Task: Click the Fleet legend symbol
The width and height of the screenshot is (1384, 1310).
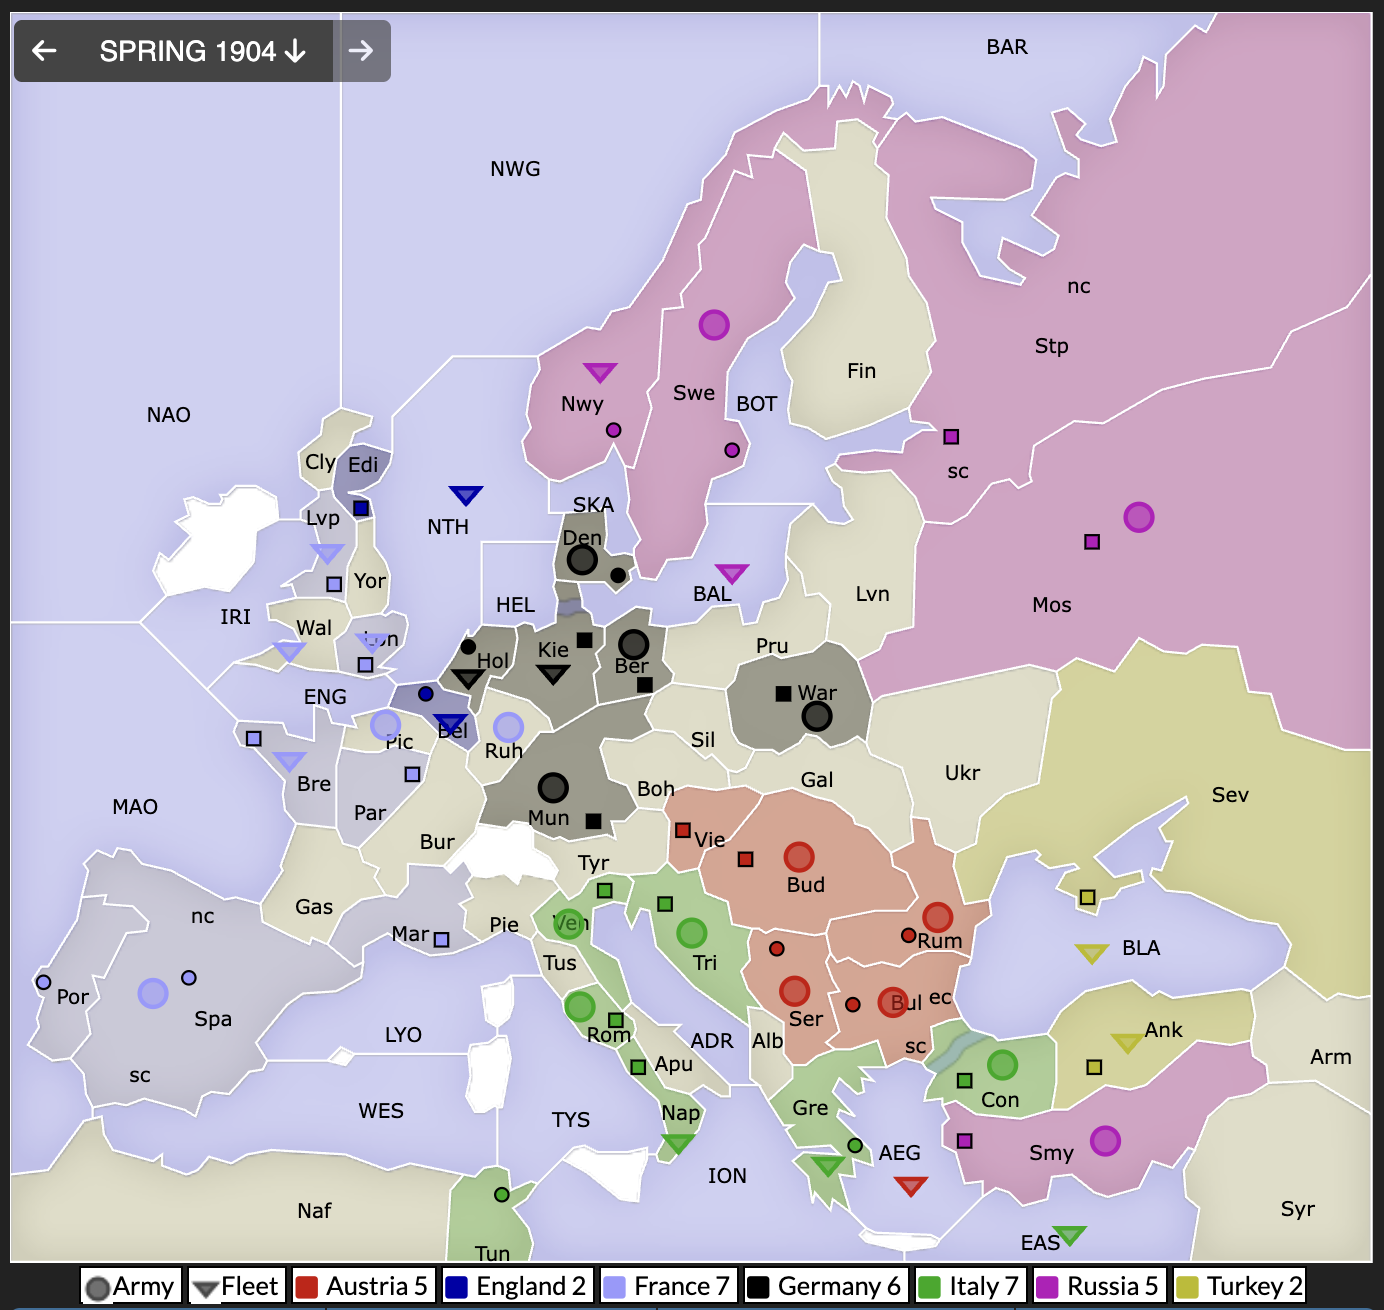Action: pyautogui.click(x=206, y=1289)
